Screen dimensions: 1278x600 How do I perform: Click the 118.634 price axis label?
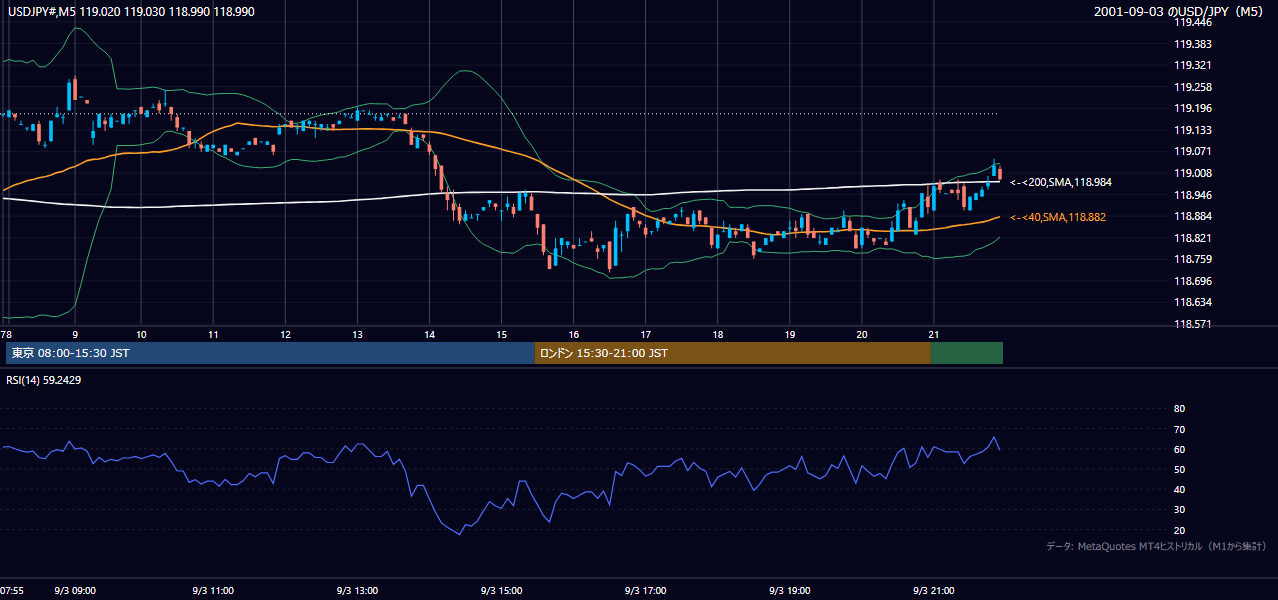[1194, 302]
